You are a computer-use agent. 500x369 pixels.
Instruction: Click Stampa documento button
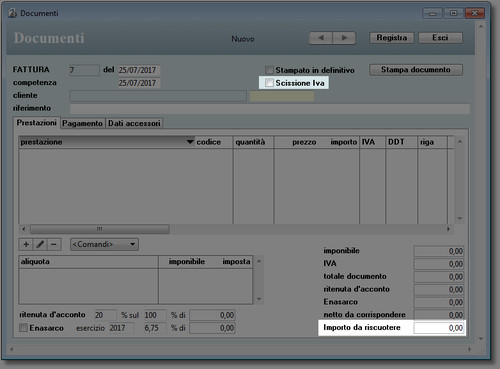tap(416, 70)
